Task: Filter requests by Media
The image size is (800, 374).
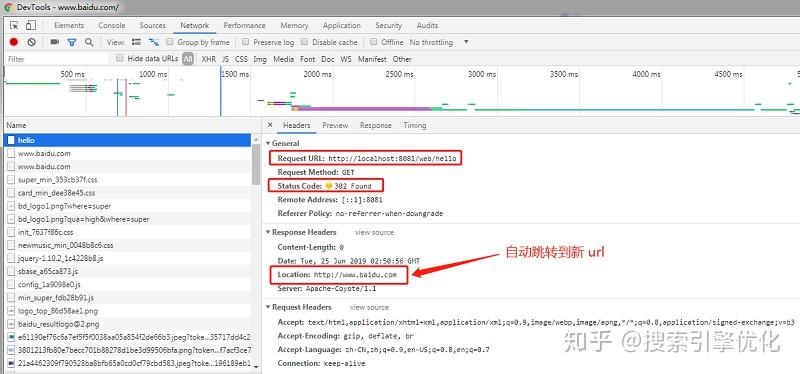Action: tap(283, 59)
